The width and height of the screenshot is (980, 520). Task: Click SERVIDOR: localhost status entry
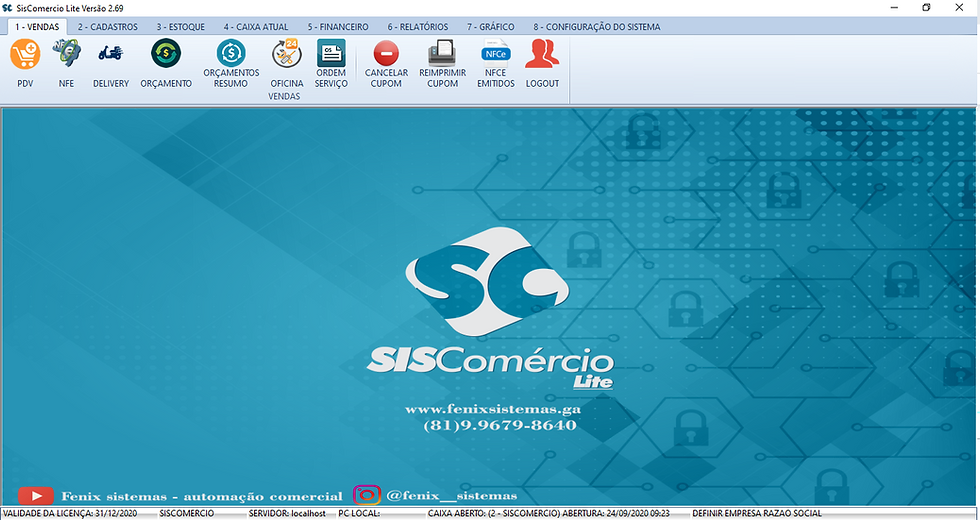coord(288,513)
